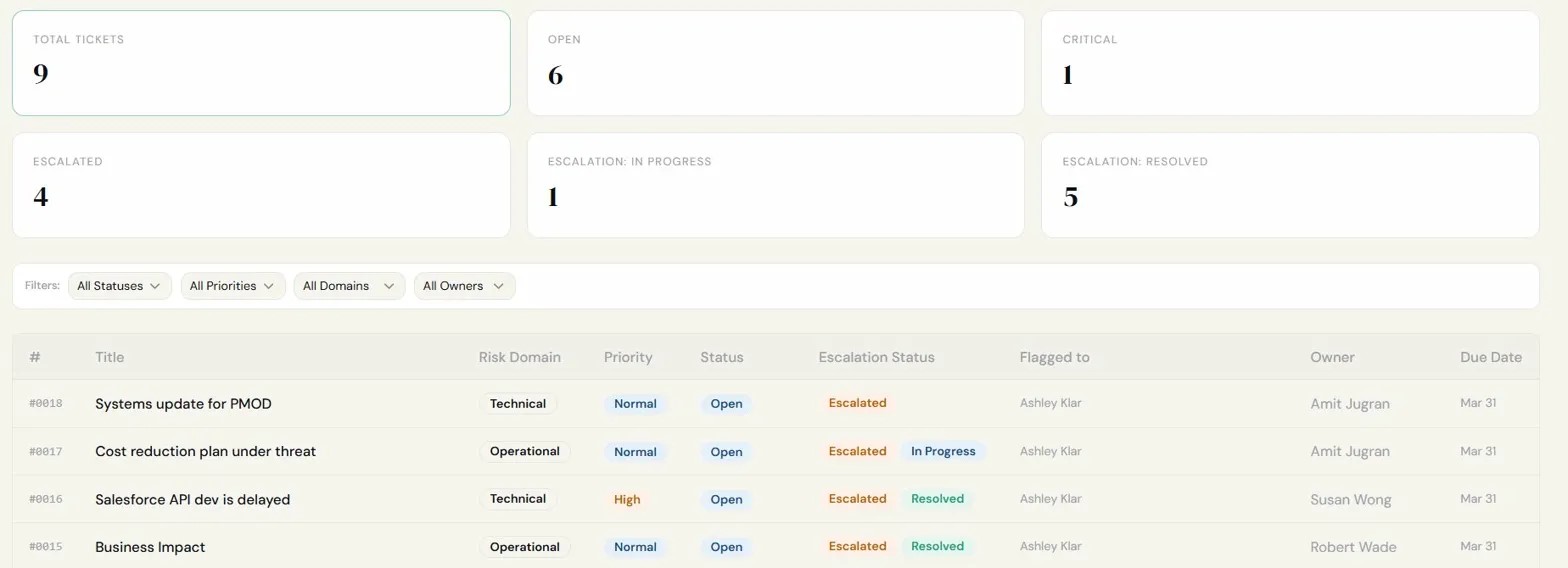Open the All Priorities filter dropdown
Screen dimensions: 1568x568
pyautogui.click(x=233, y=286)
